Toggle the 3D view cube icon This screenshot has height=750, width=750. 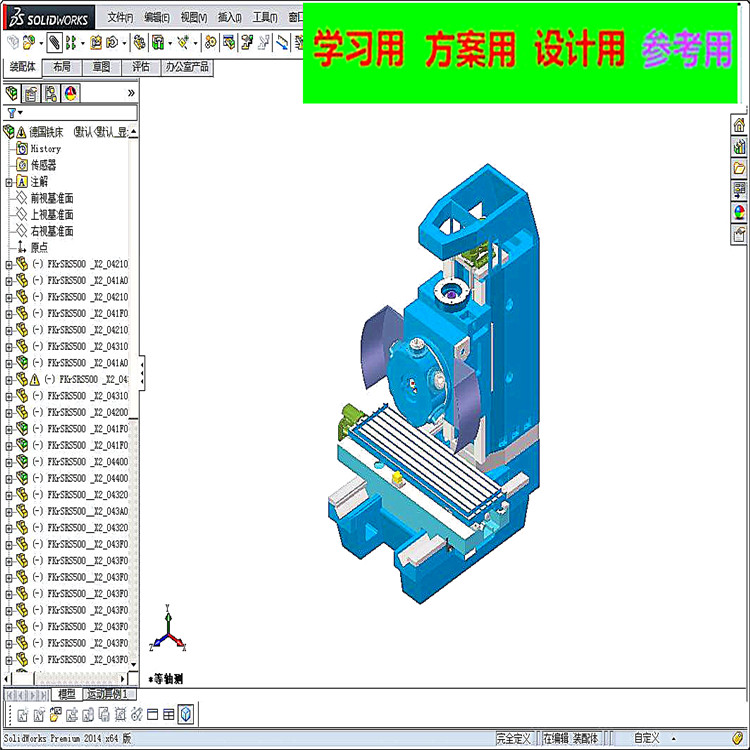pos(186,715)
